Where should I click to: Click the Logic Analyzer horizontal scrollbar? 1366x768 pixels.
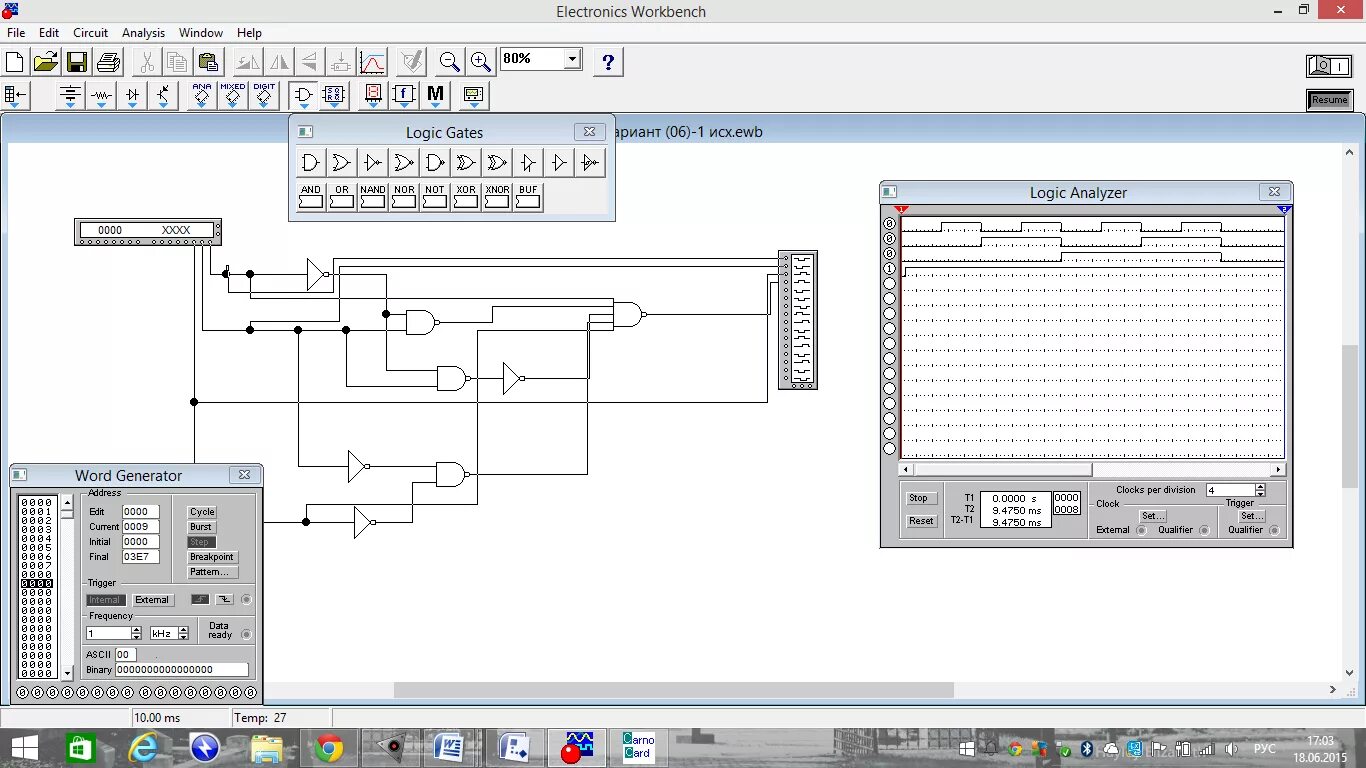coord(1092,469)
